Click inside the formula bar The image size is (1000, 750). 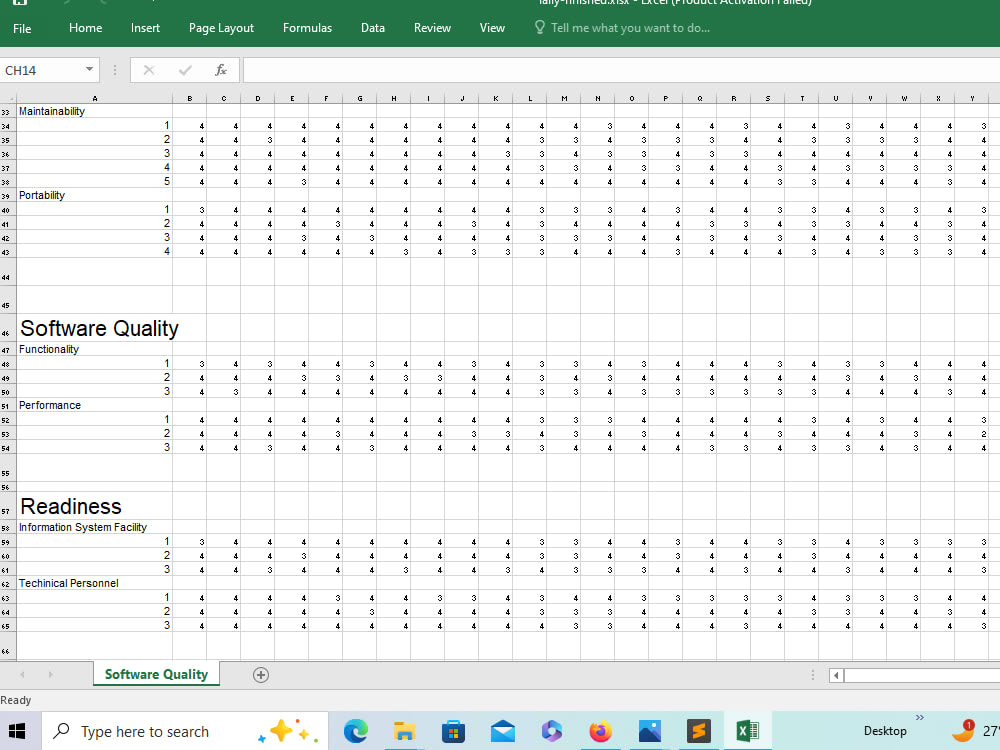[621, 70]
